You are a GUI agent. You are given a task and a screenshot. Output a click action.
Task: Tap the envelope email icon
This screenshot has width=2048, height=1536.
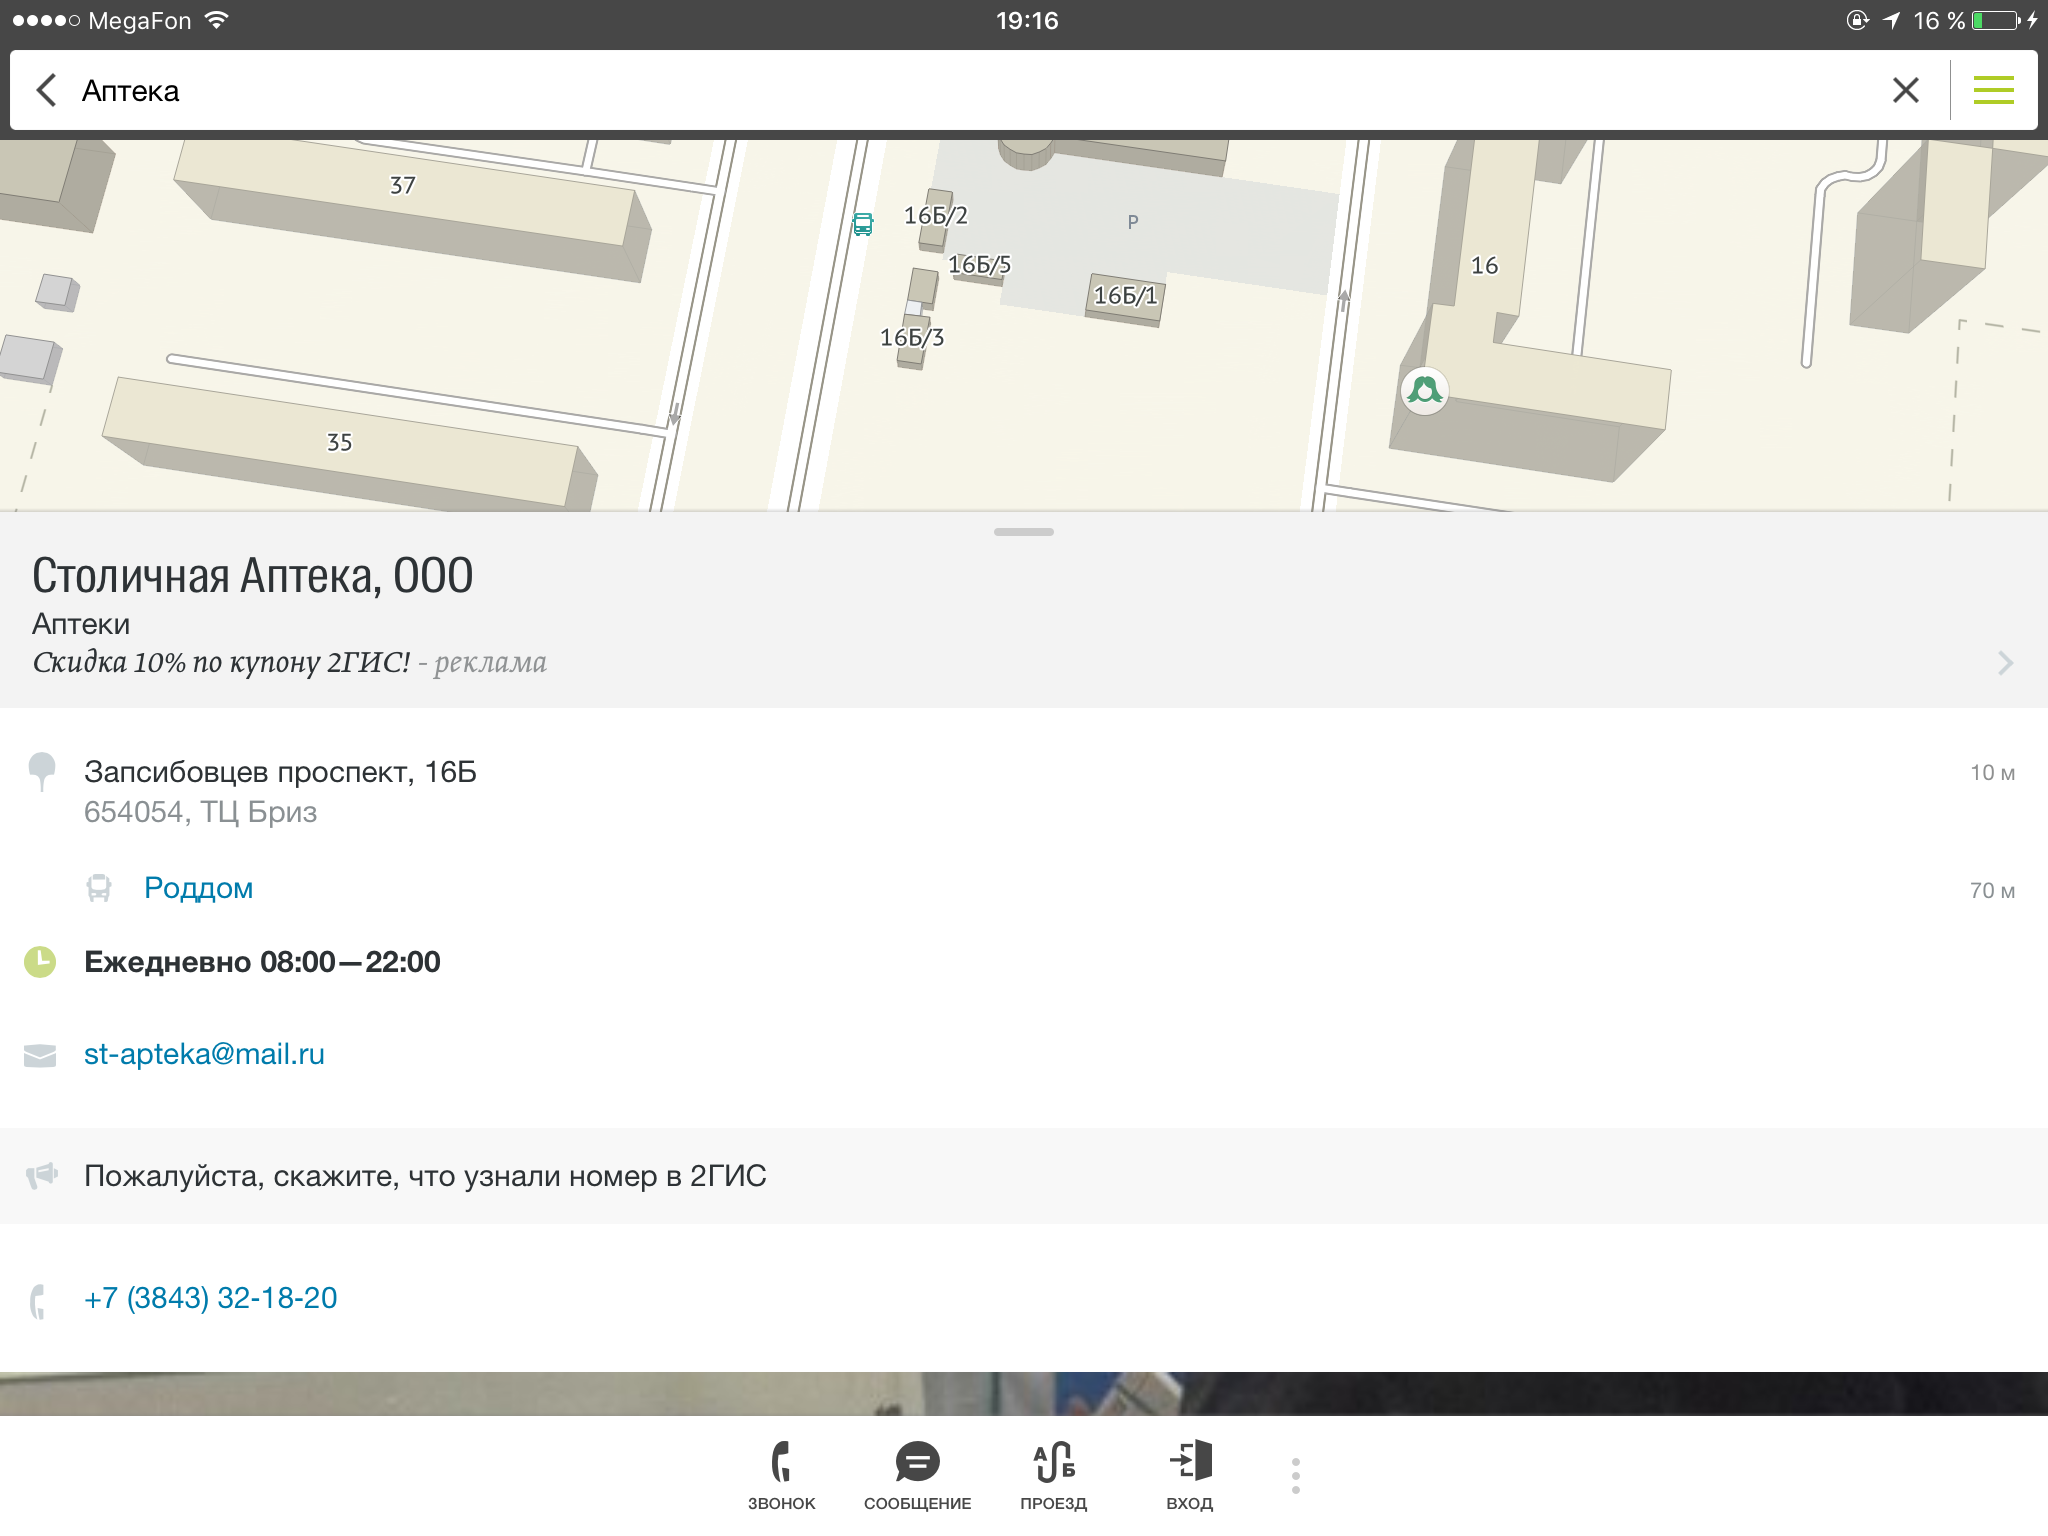click(x=40, y=1055)
